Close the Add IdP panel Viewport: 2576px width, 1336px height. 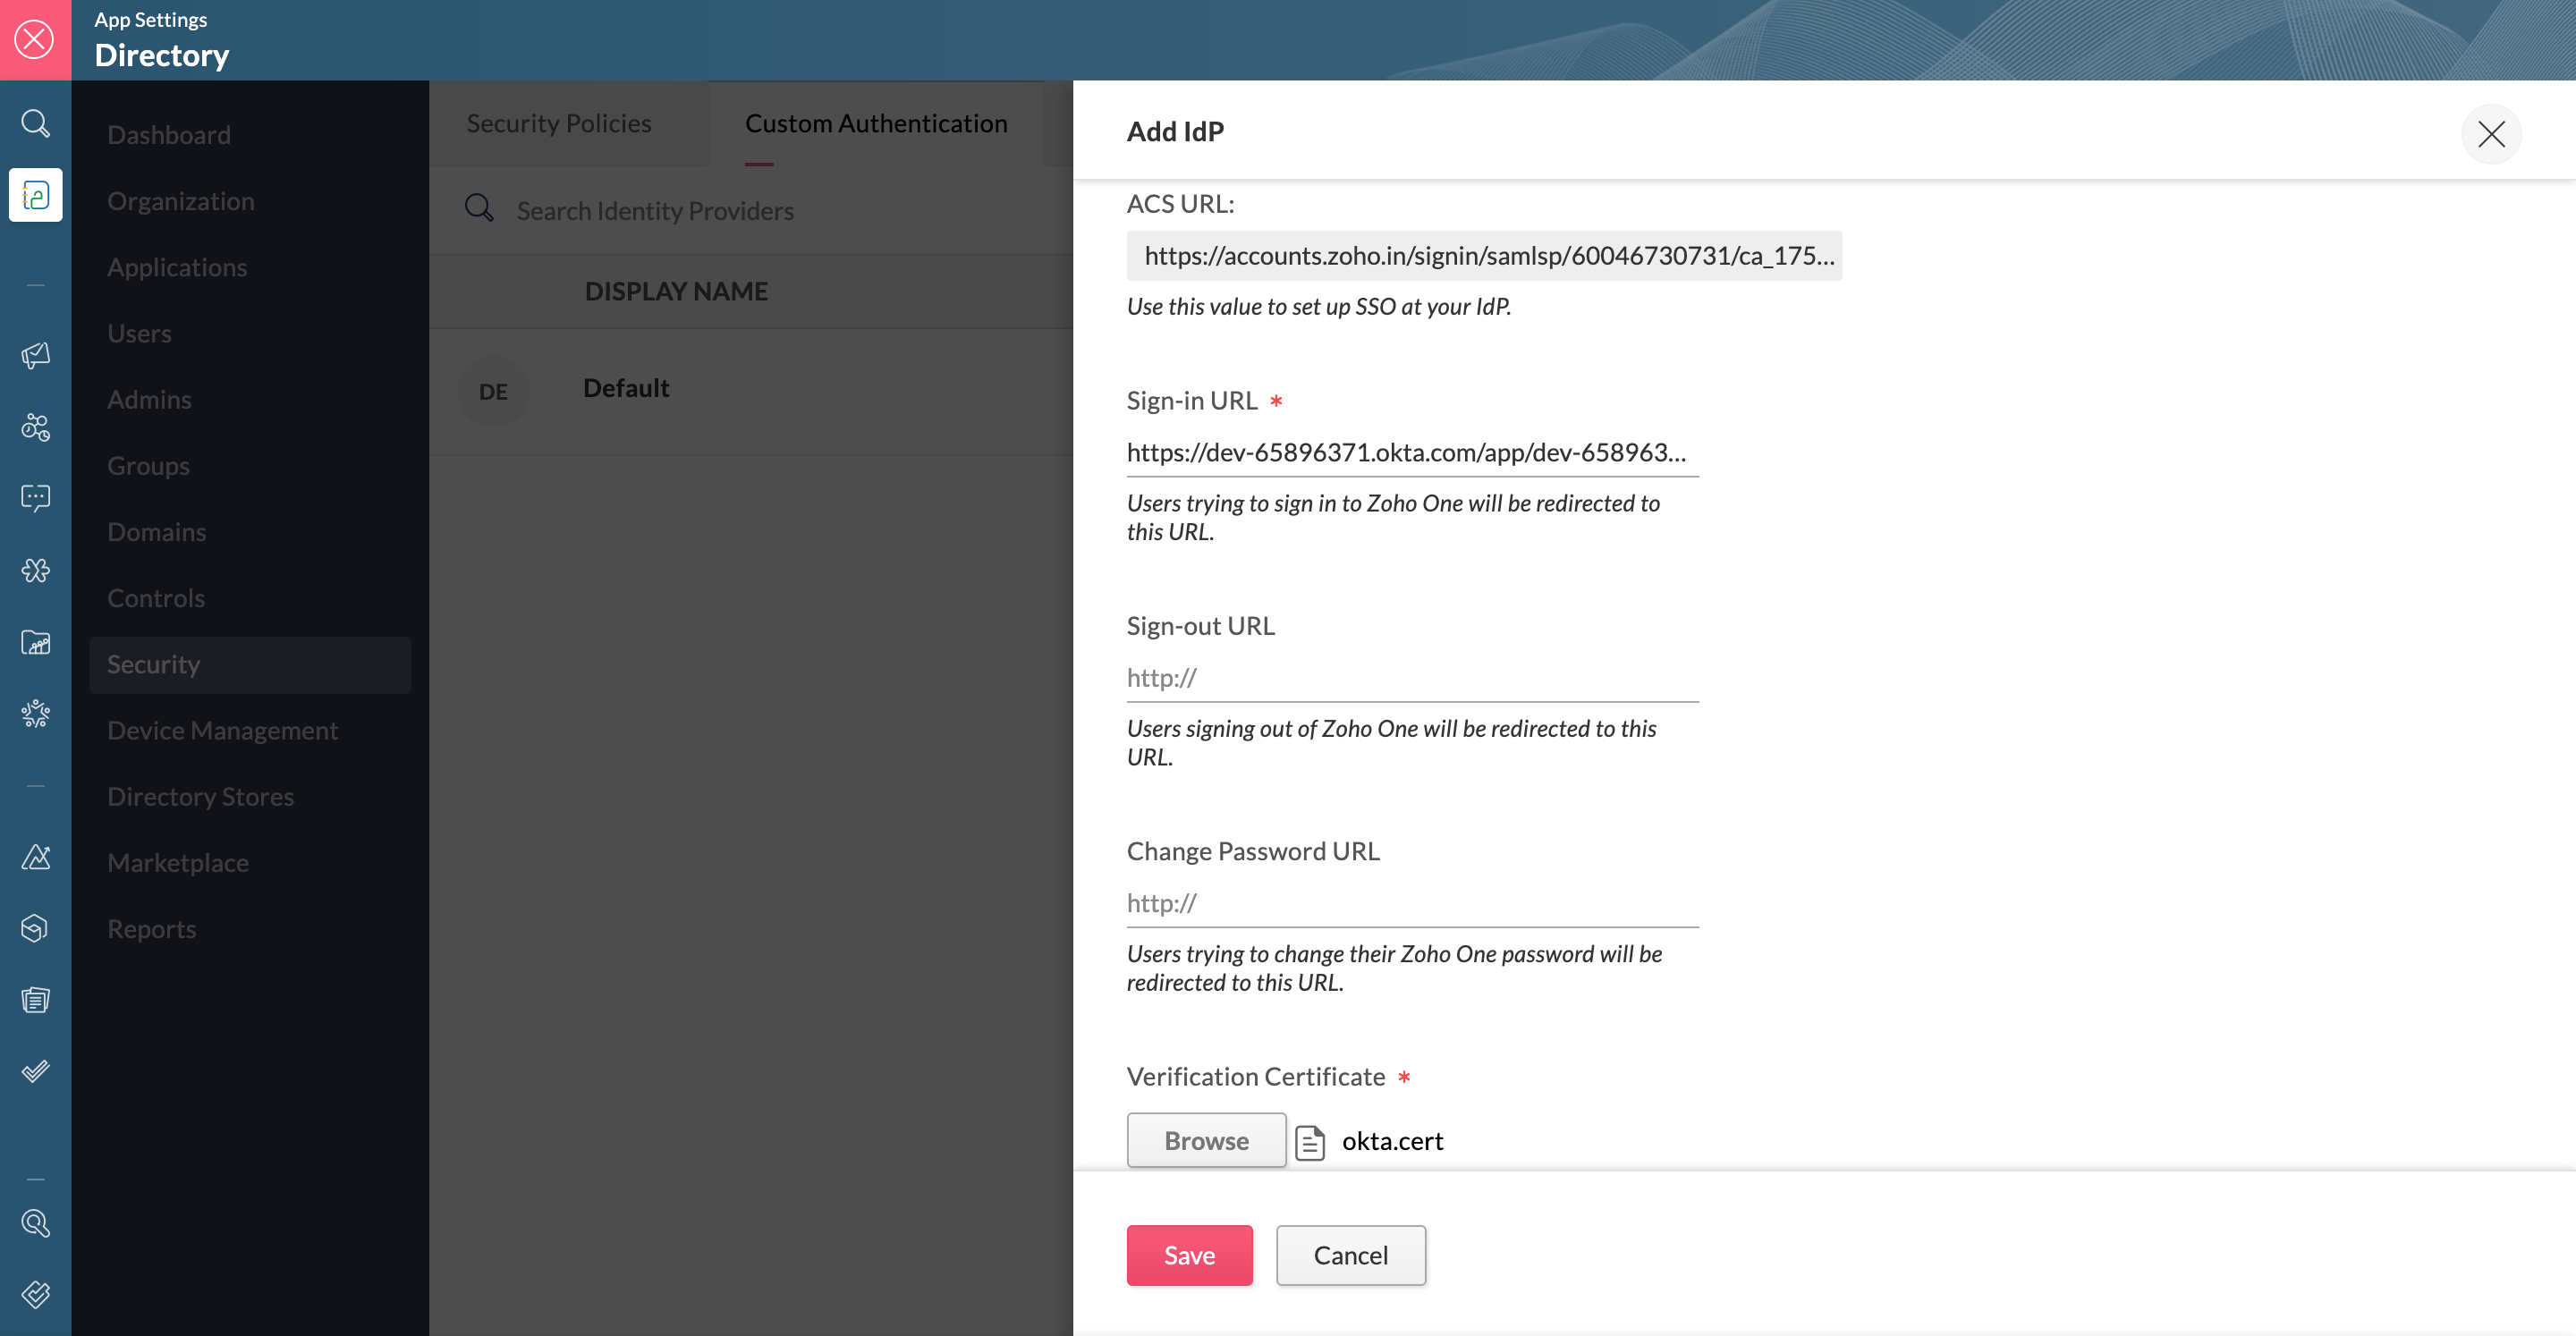pyautogui.click(x=2490, y=133)
